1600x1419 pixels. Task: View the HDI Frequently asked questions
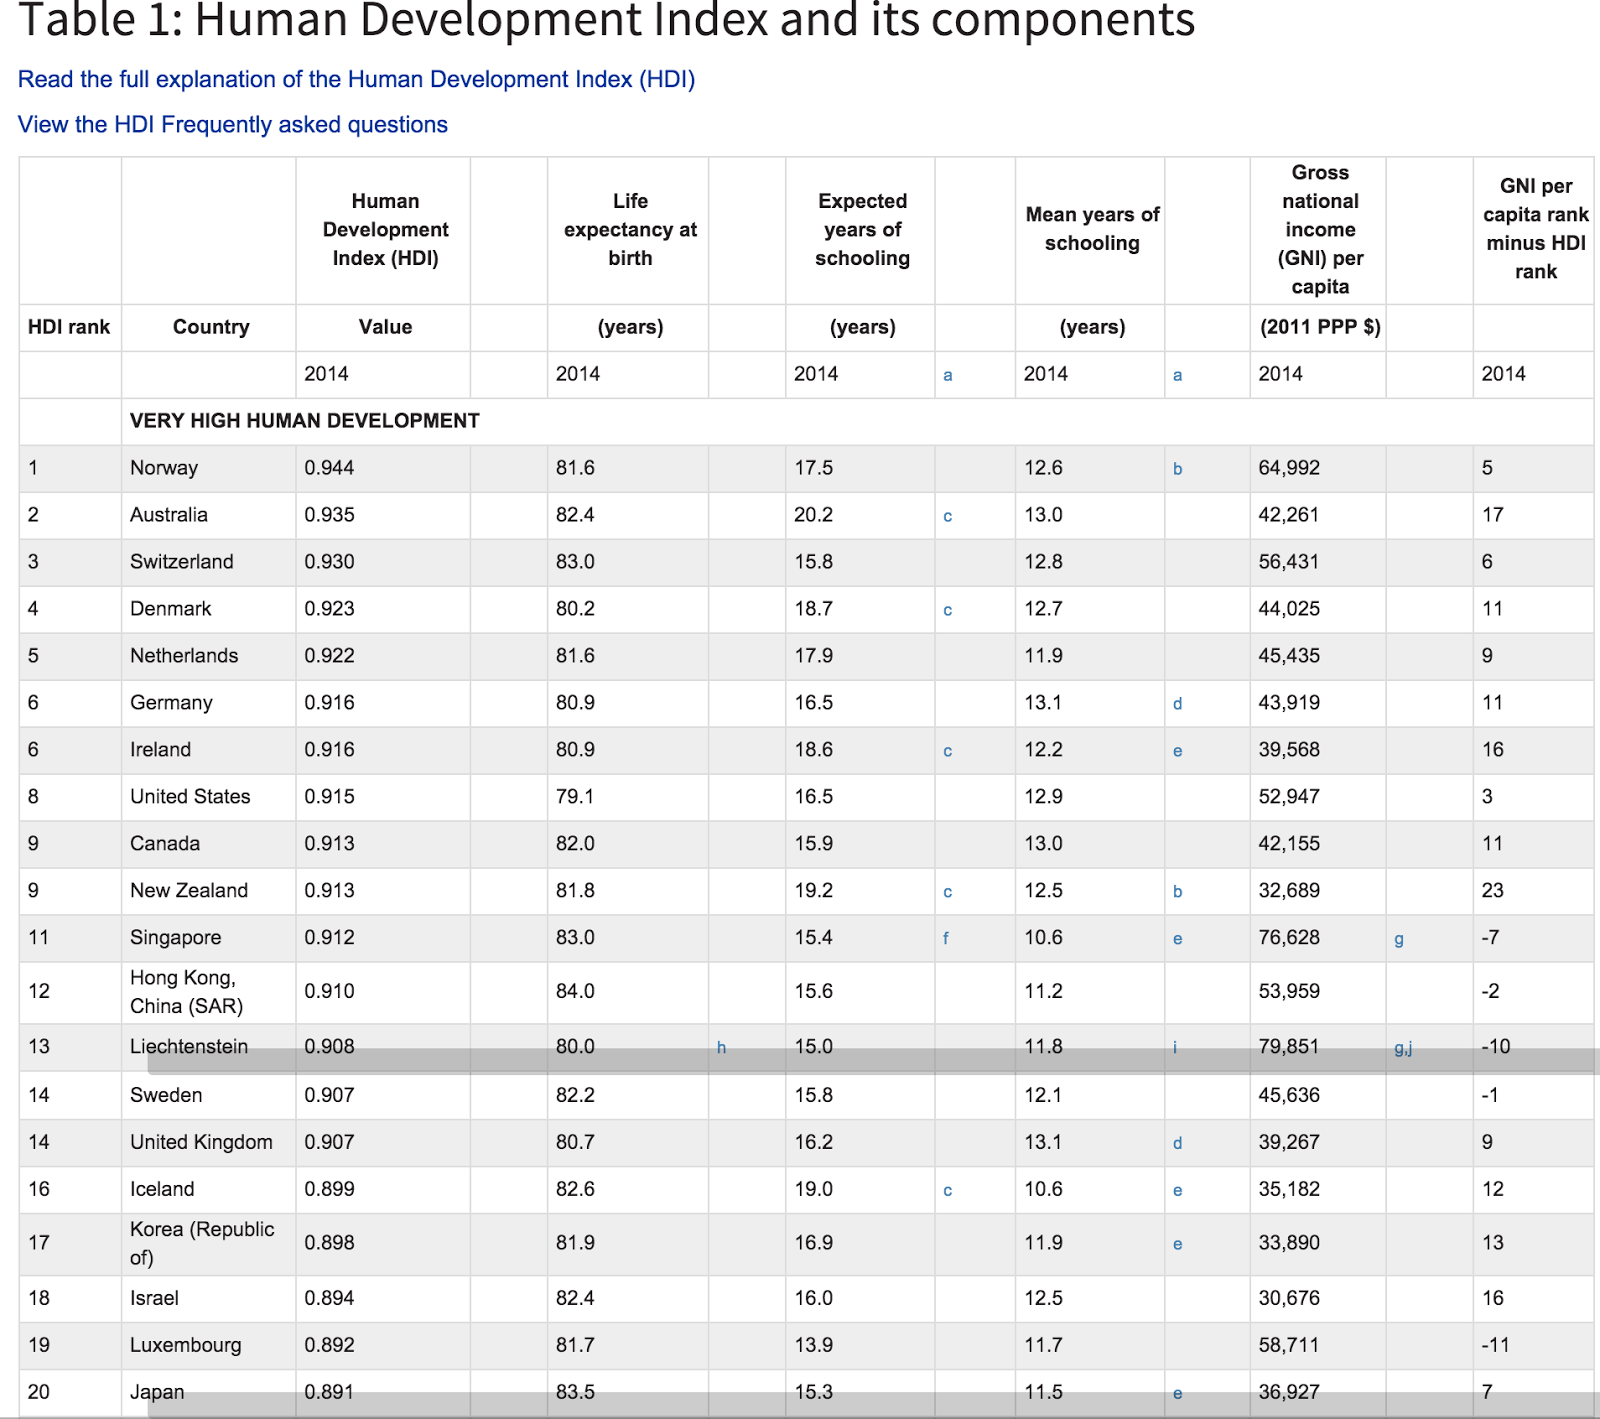click(x=232, y=124)
